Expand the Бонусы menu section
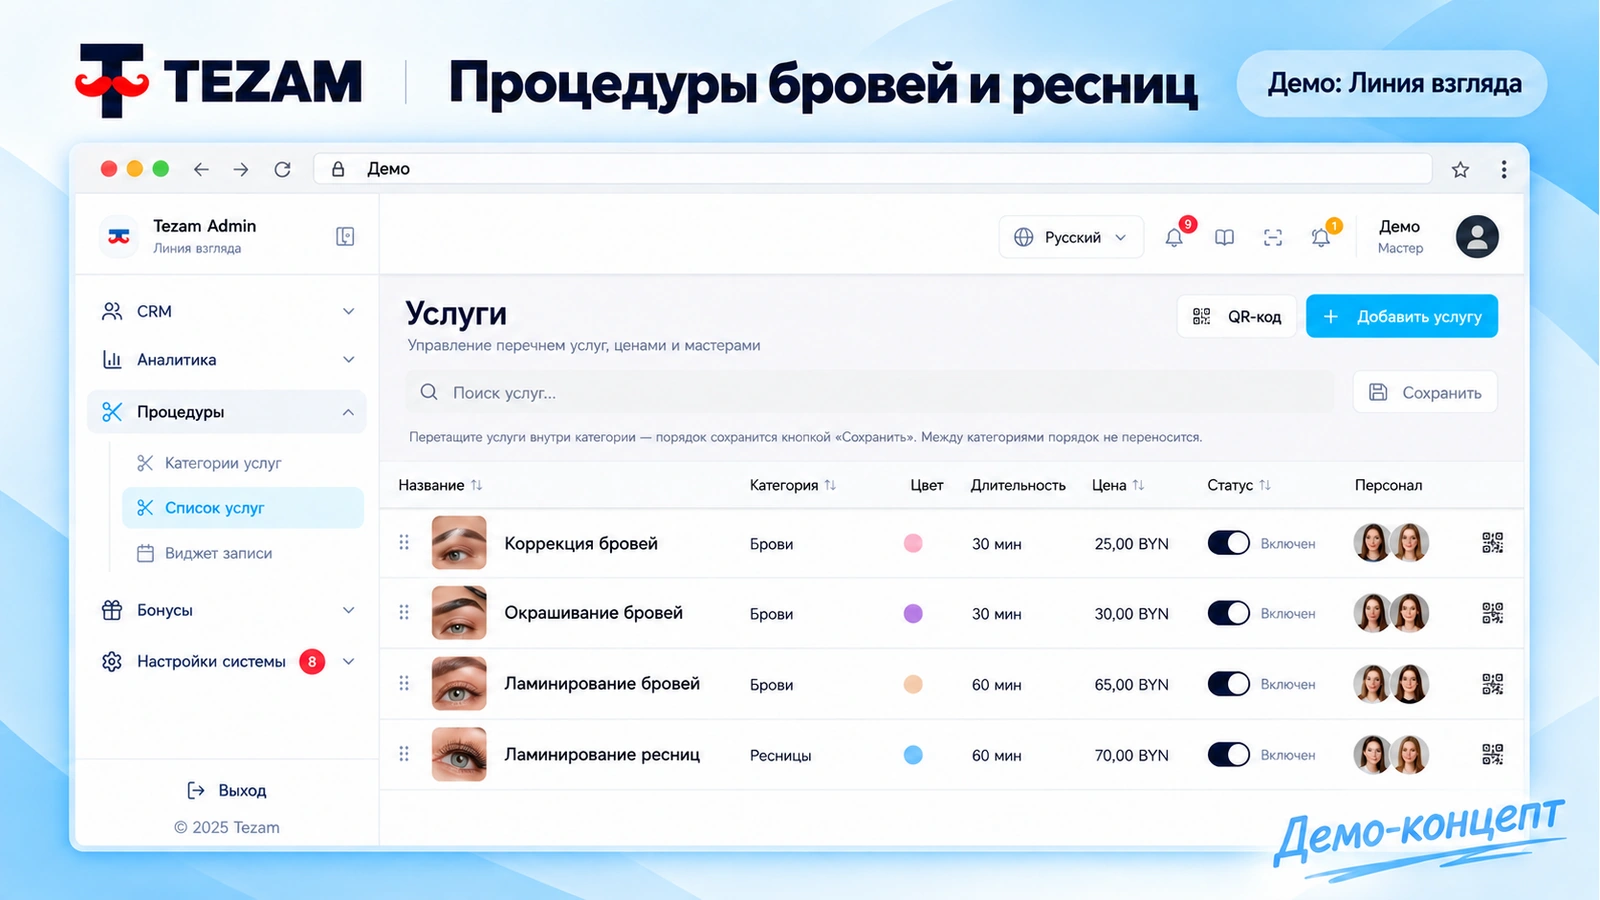The image size is (1600, 900). [x=227, y=610]
